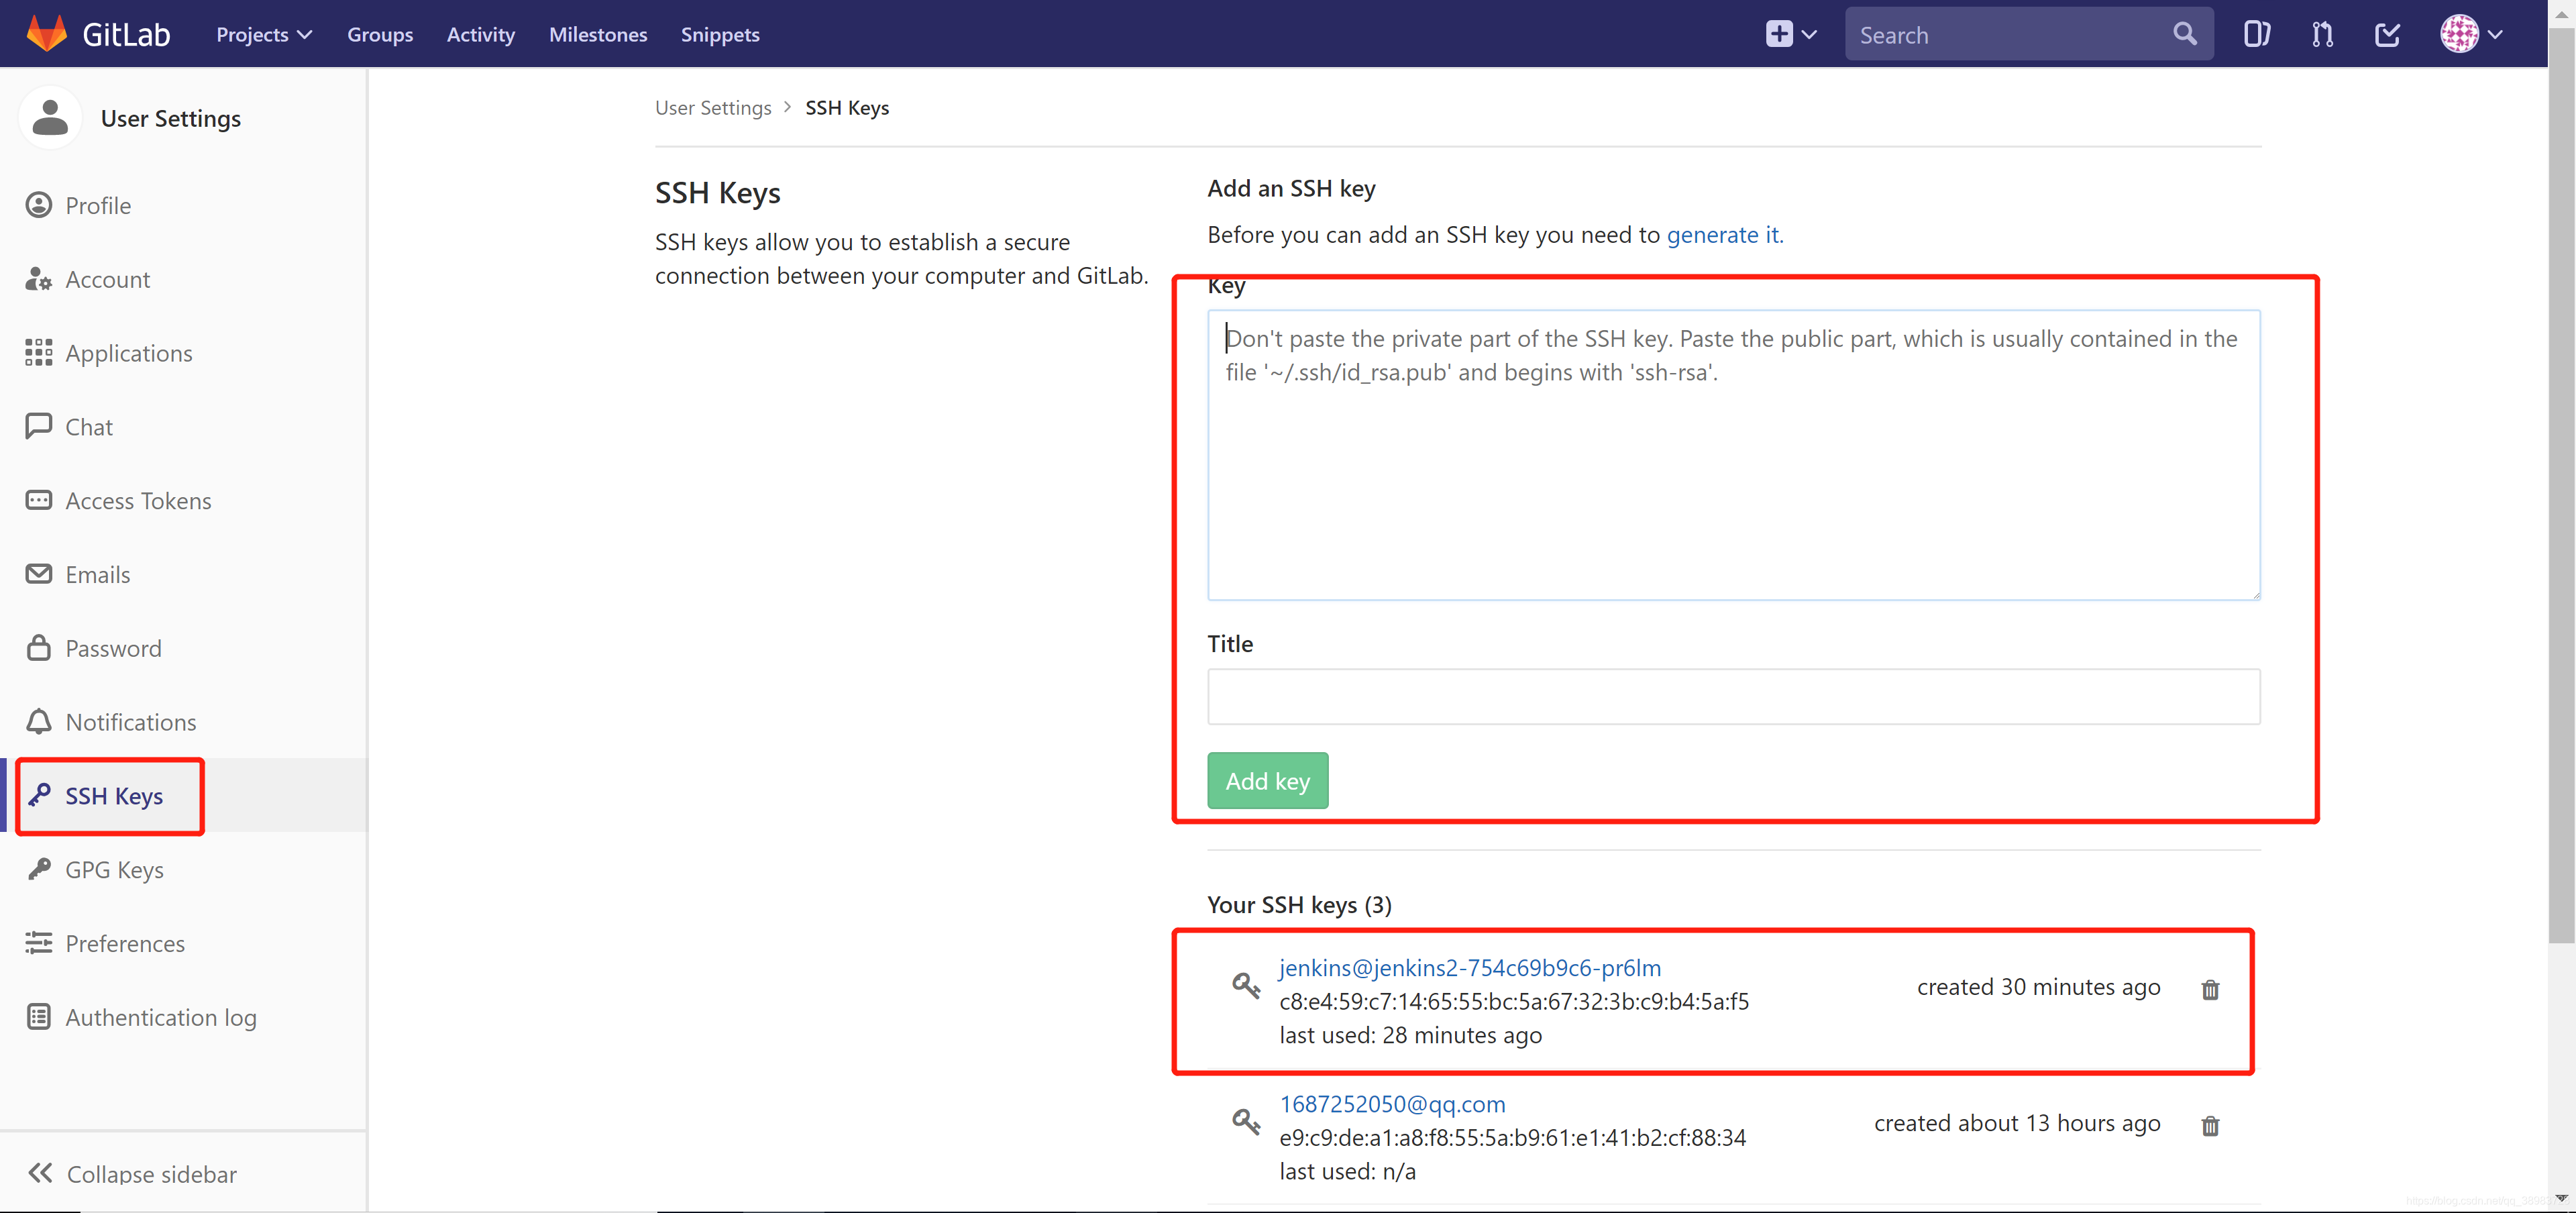Remove the 1687252050@qq.com key using trash icon

(x=2211, y=1126)
